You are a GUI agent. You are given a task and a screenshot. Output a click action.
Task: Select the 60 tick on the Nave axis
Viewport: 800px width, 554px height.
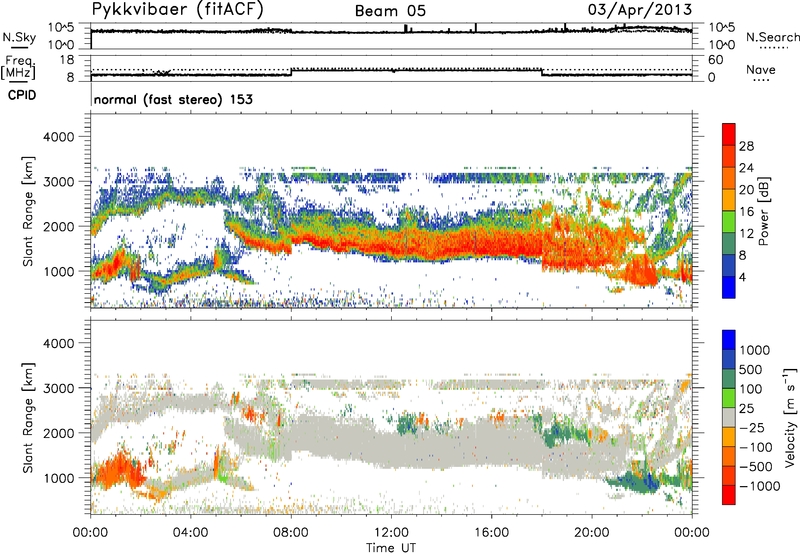click(715, 60)
